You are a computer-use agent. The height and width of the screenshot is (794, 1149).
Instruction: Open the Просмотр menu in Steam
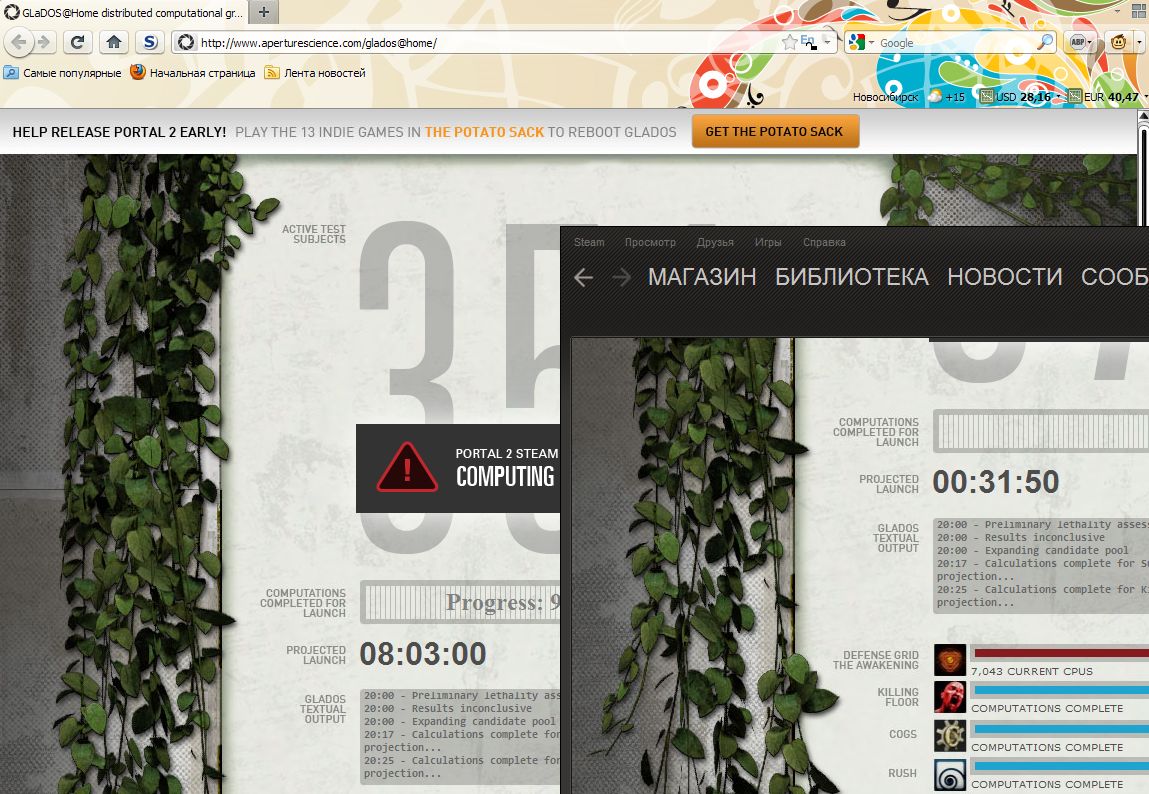point(650,242)
